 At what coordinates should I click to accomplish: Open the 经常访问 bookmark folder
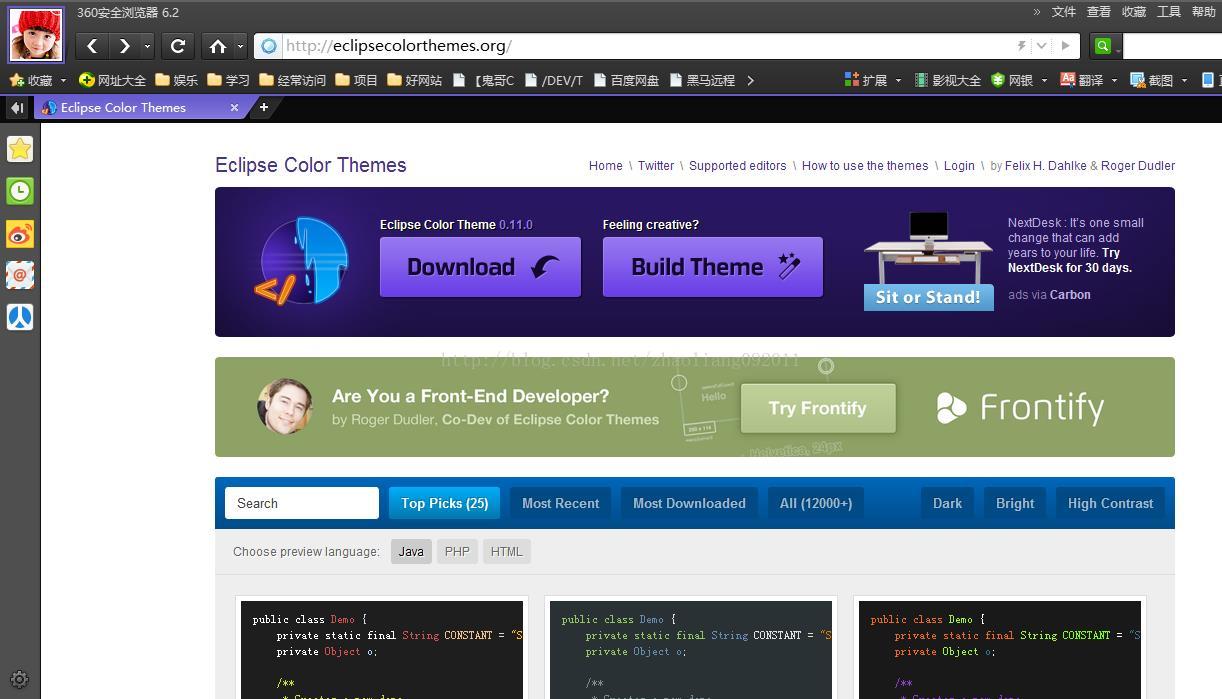(292, 80)
